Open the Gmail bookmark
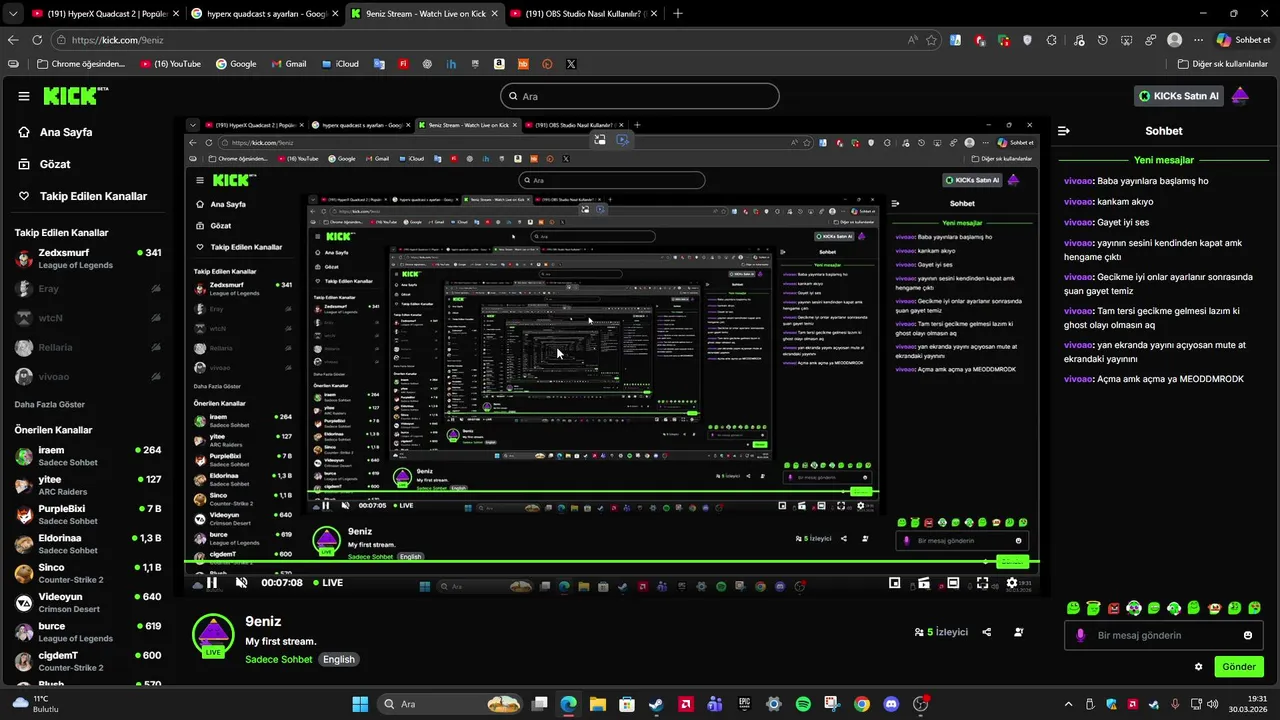1280x720 pixels. pyautogui.click(x=288, y=64)
